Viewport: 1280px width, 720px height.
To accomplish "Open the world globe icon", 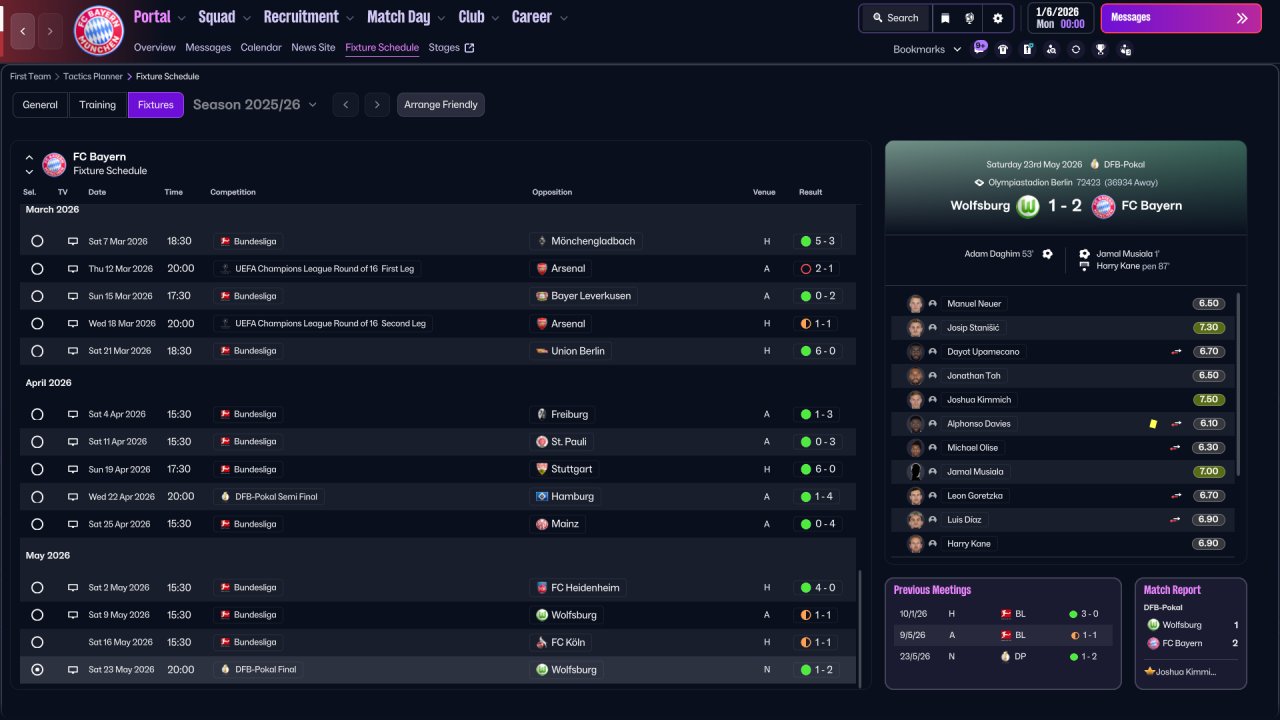I will (x=970, y=18).
